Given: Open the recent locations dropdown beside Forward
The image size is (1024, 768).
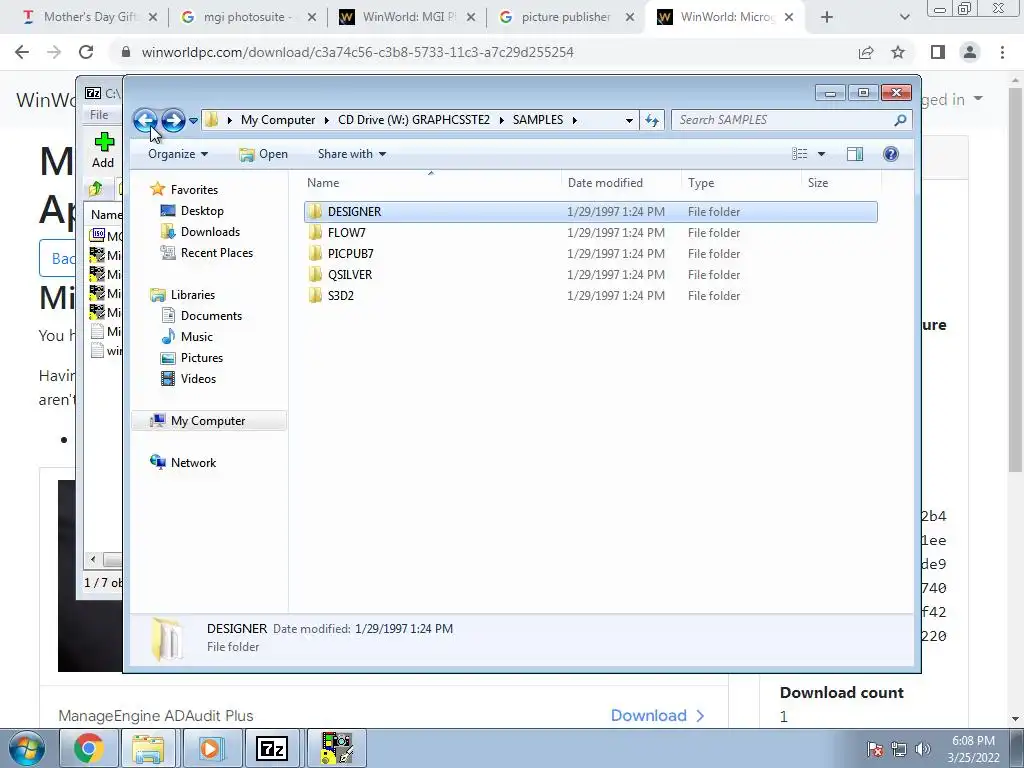Looking at the screenshot, I should pyautogui.click(x=193, y=121).
